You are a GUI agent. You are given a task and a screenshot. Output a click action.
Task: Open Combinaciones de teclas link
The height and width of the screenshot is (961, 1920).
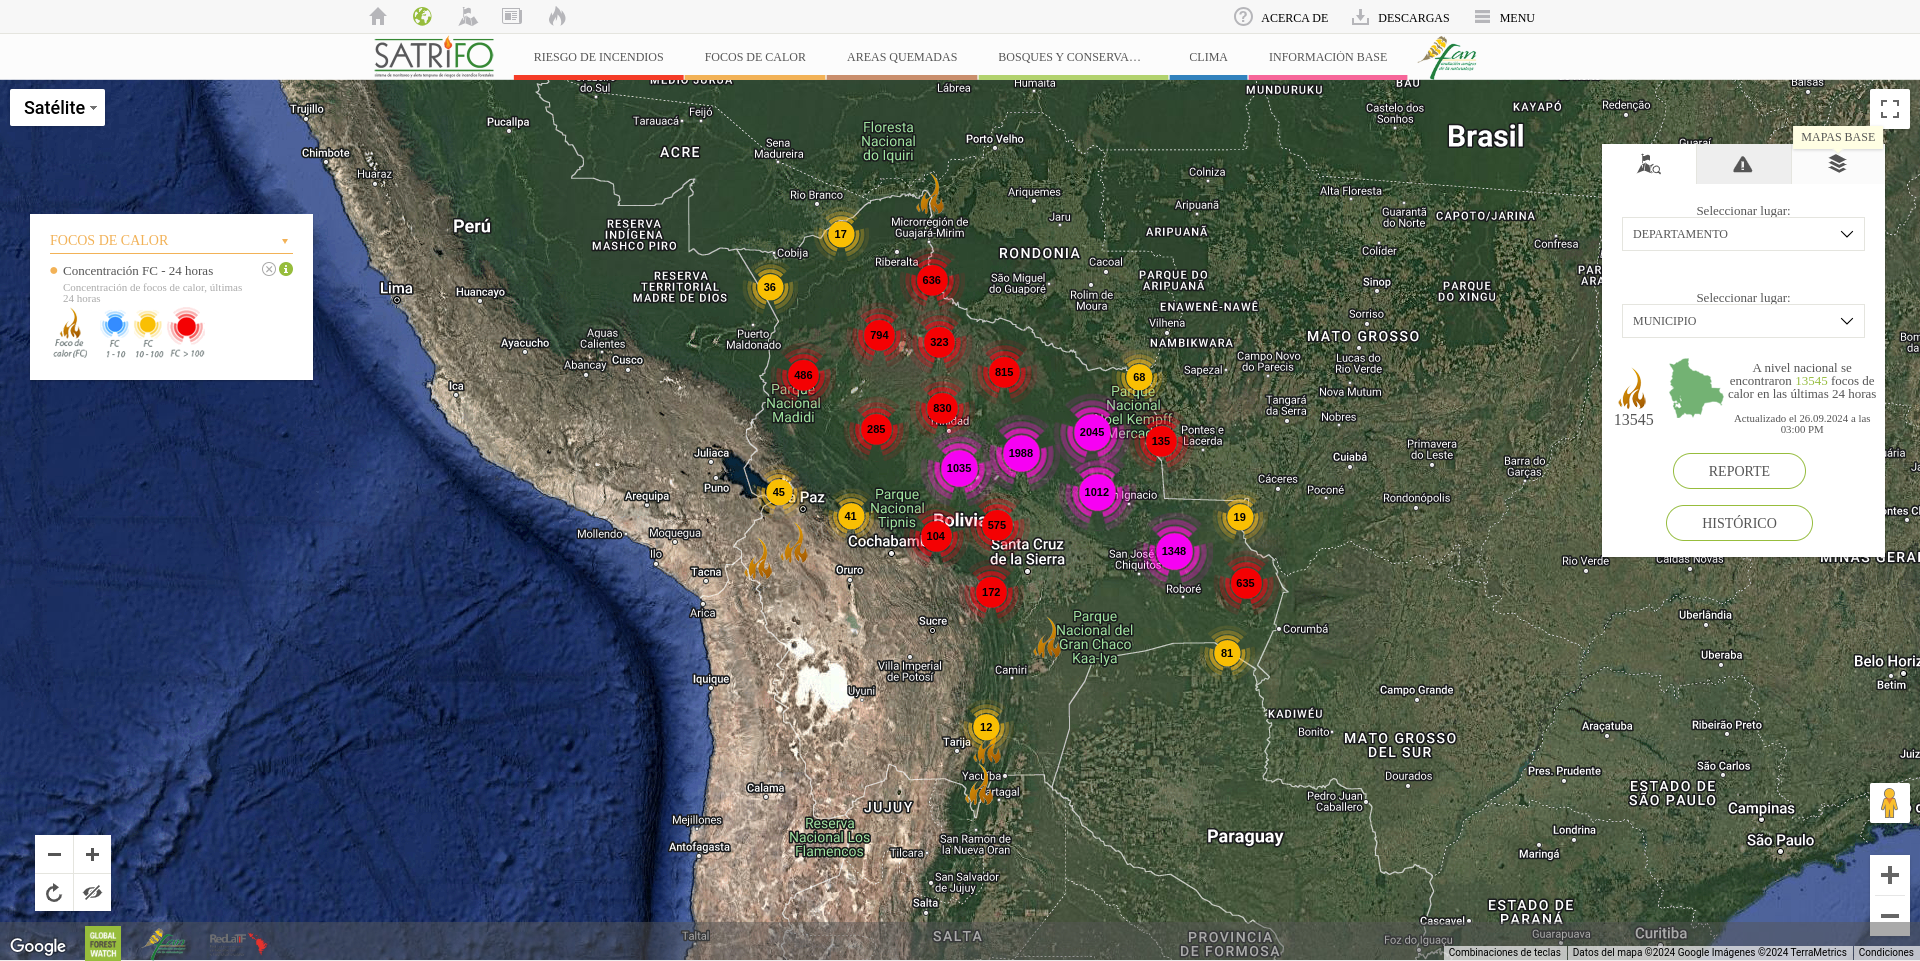[1504, 953]
